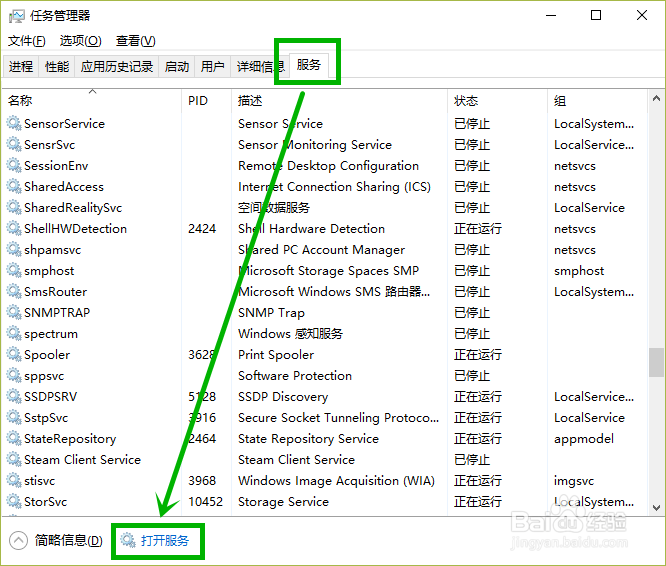
Task: Click the gear icon beside StorSvc
Action: click(x=14, y=502)
